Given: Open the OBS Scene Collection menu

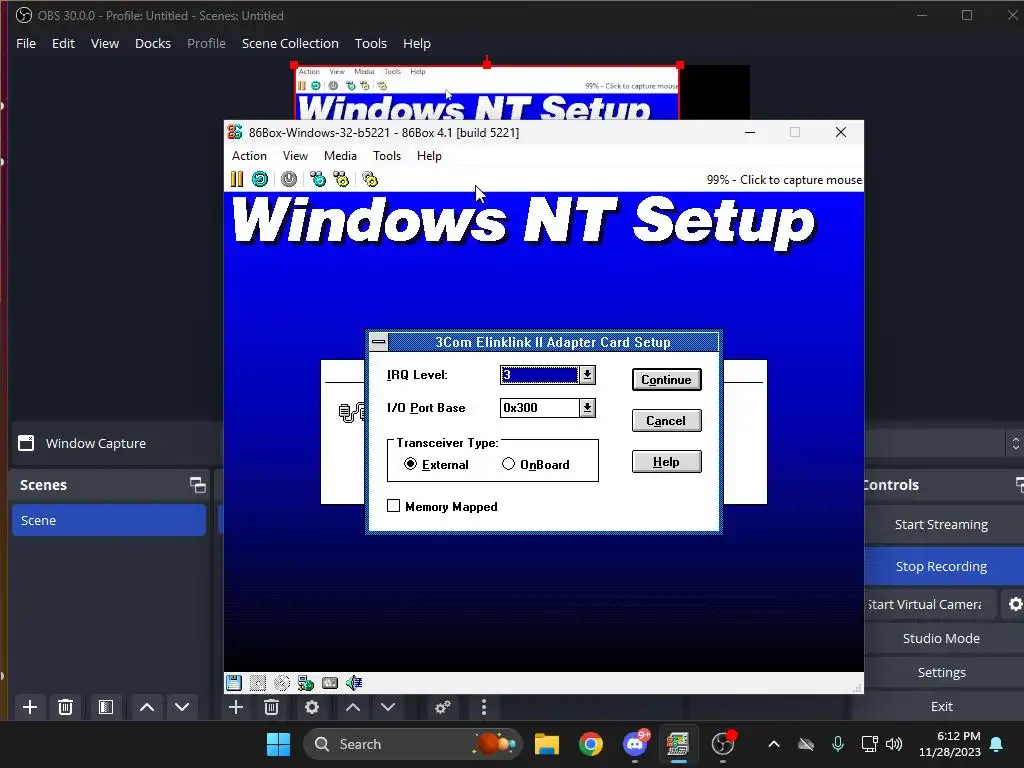Looking at the screenshot, I should (x=290, y=43).
